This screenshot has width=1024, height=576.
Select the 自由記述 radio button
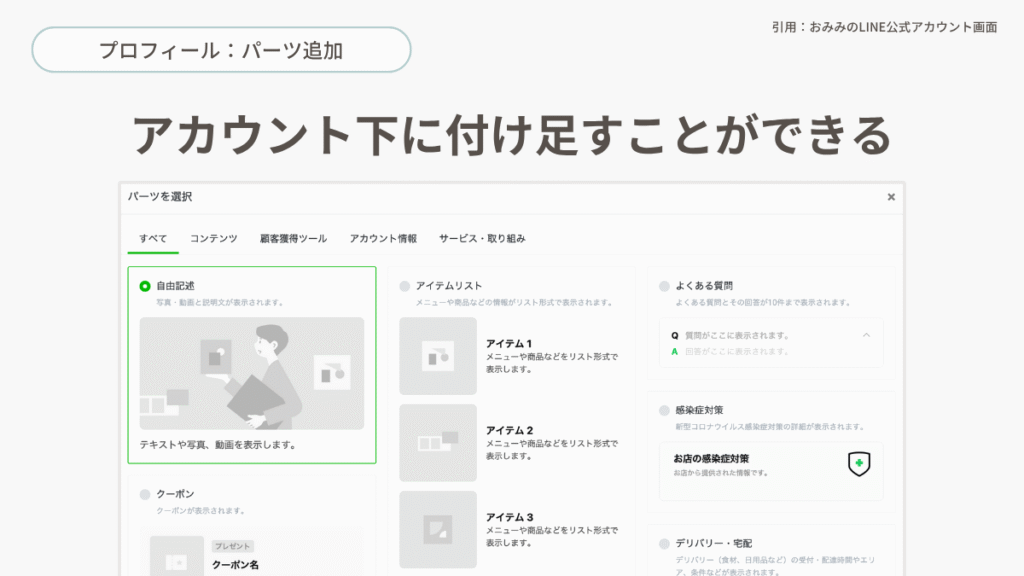[x=145, y=286]
